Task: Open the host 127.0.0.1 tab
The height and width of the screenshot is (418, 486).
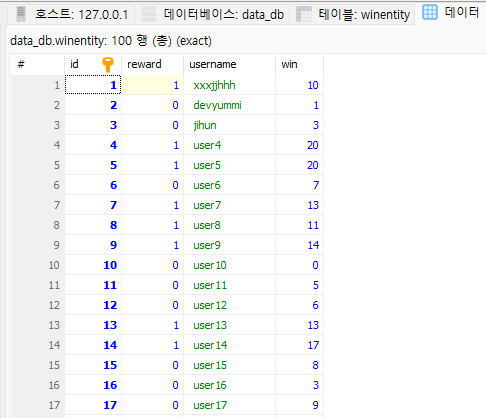Action: click(71, 14)
